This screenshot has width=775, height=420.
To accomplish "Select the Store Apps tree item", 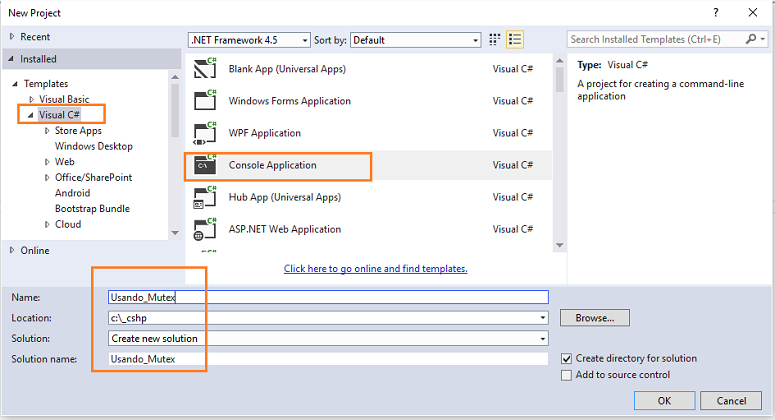I will pyautogui.click(x=78, y=130).
